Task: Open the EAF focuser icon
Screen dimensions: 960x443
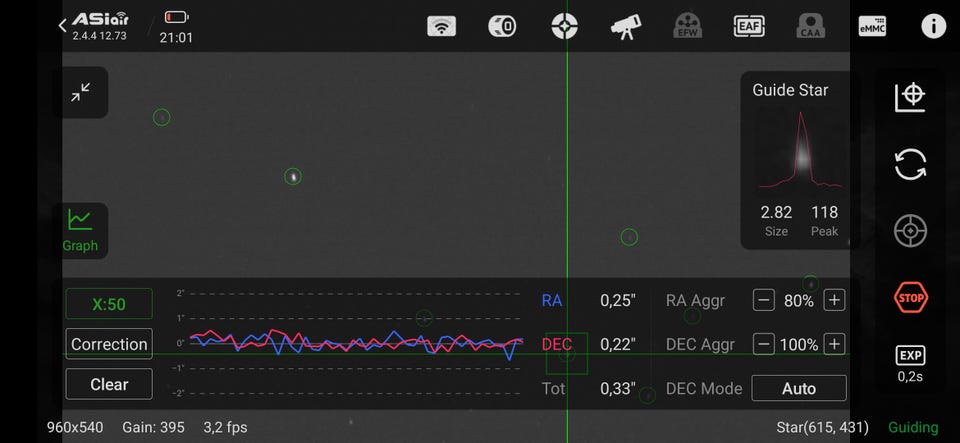Action: tap(749, 26)
